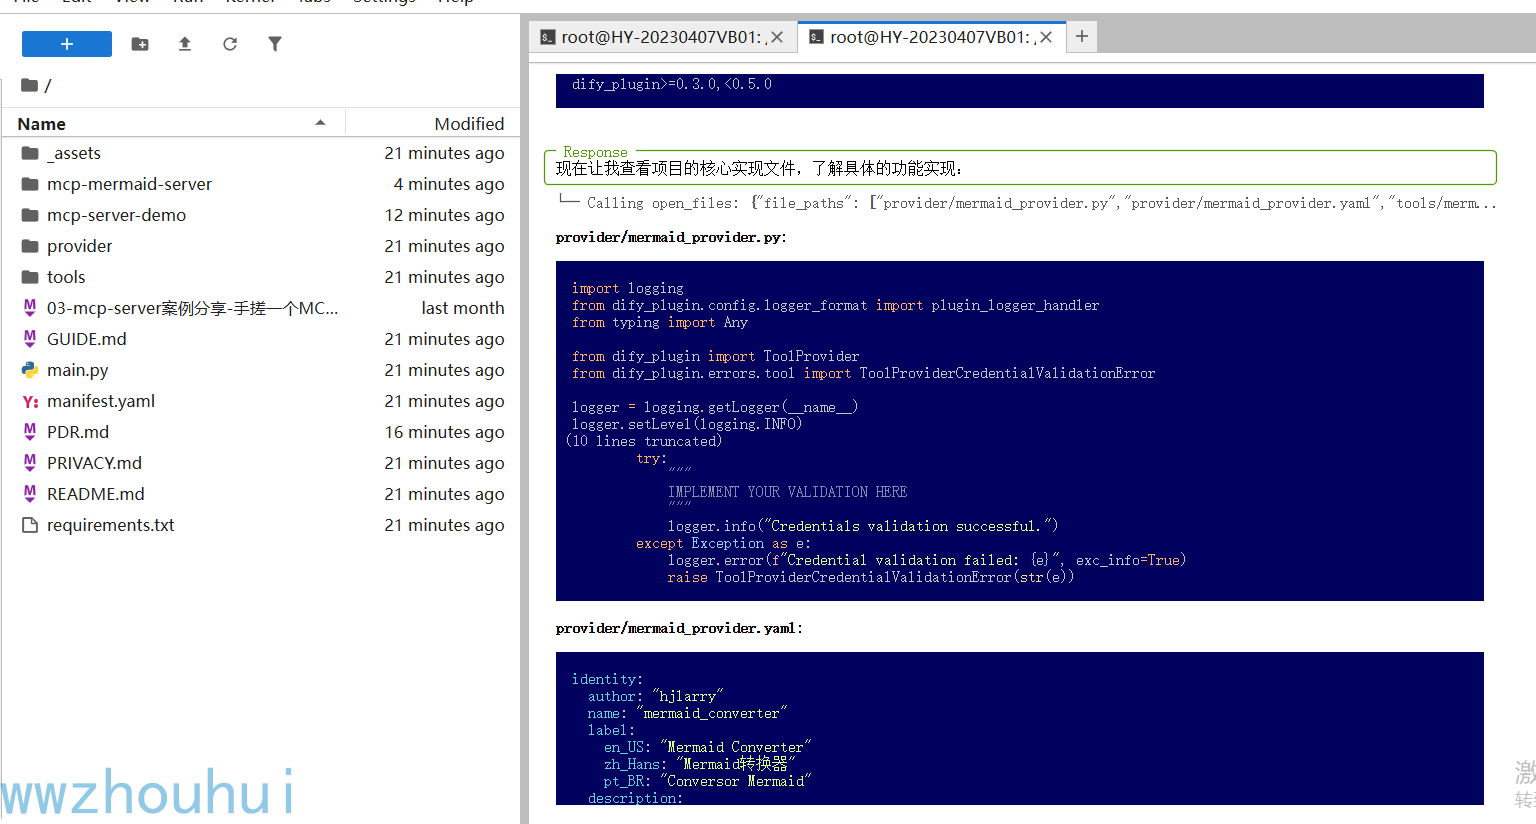
Task: Click '21 minutes ago' beside main.py
Action: [x=444, y=370]
